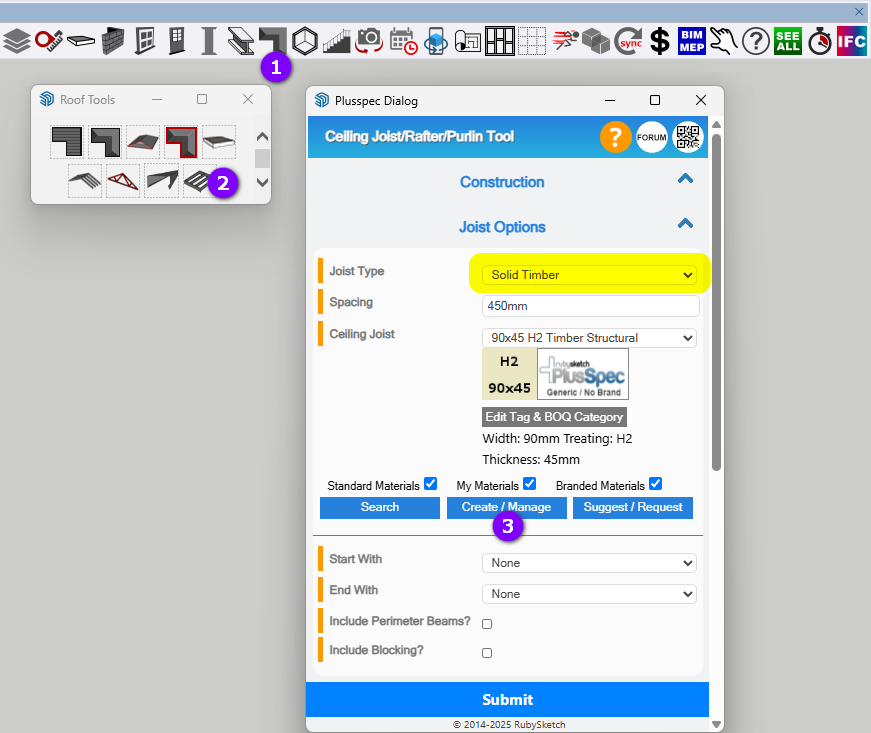Screen dimensions: 871x733
Task: Open the Joist Type dropdown
Action: pos(589,275)
